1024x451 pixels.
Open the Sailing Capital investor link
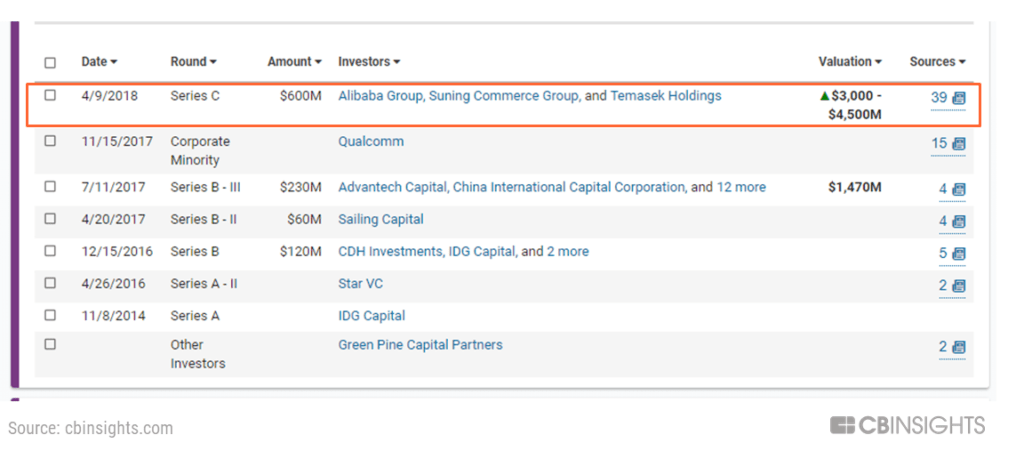(381, 219)
